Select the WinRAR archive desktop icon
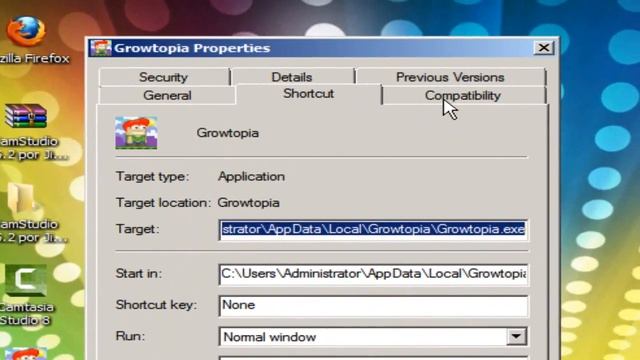 point(26,116)
